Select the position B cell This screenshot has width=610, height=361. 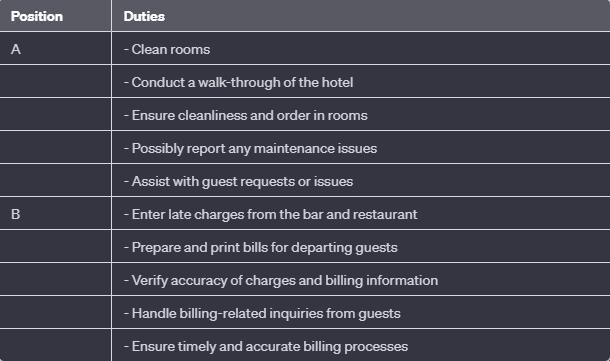tap(55, 214)
